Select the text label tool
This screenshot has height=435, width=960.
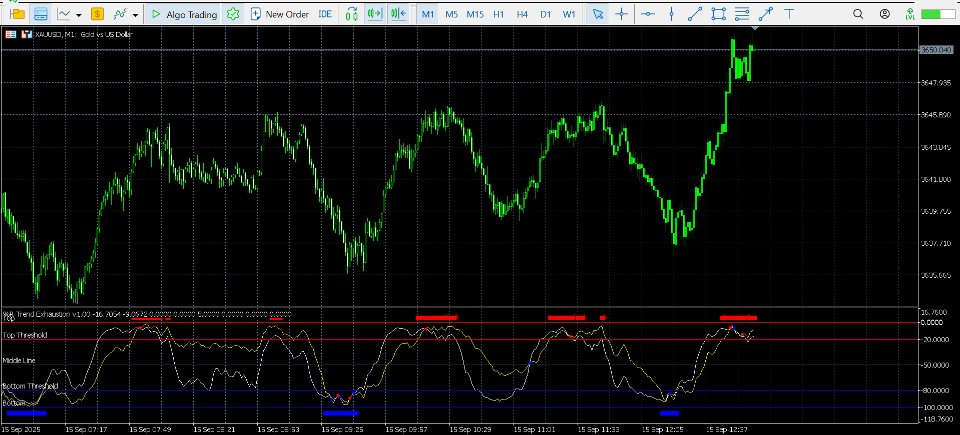(790, 15)
